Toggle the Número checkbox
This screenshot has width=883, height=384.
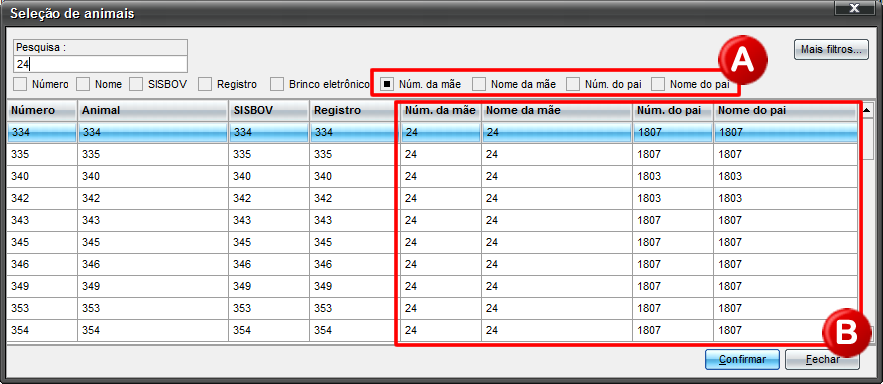pyautogui.click(x=20, y=84)
